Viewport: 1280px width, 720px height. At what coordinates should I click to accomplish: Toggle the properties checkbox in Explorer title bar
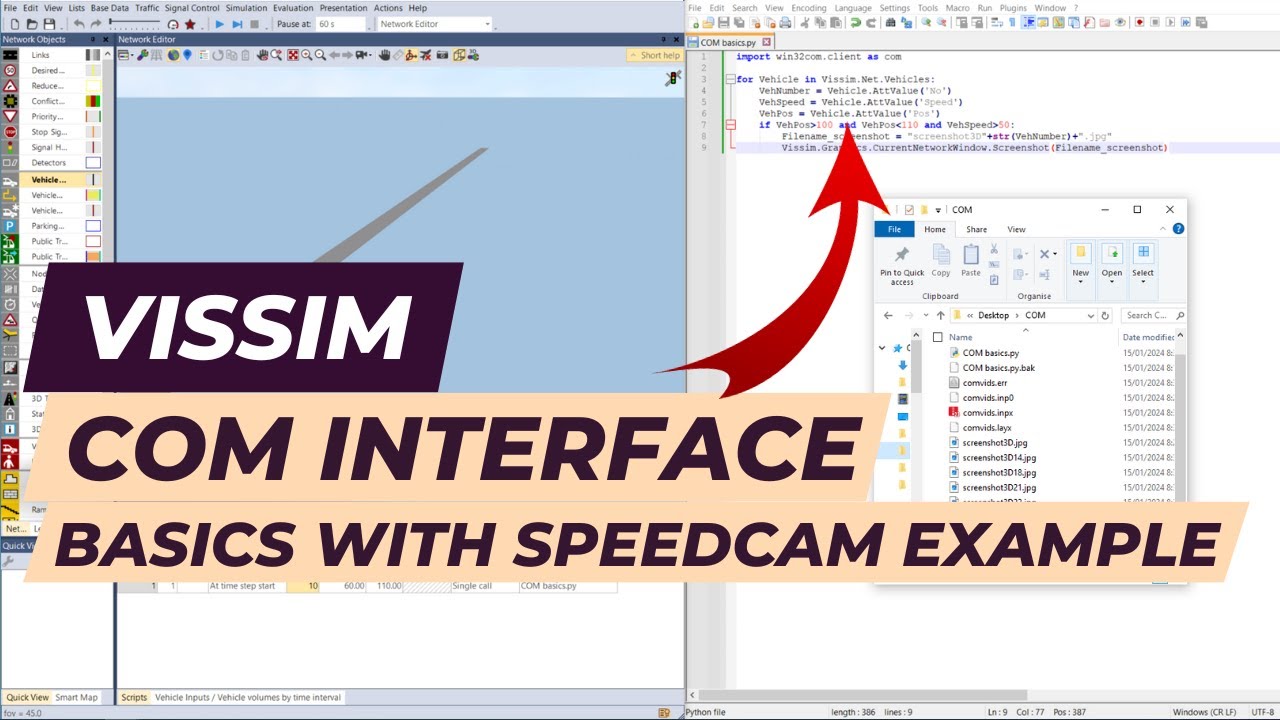click(x=909, y=210)
